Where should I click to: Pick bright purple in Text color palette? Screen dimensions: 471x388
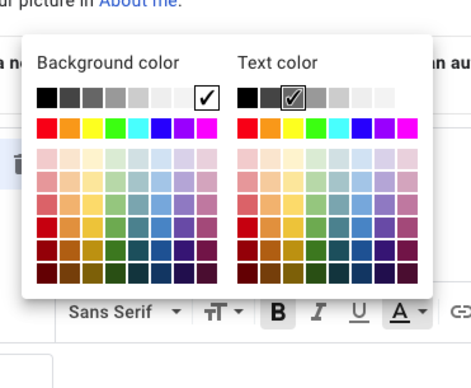[385, 128]
